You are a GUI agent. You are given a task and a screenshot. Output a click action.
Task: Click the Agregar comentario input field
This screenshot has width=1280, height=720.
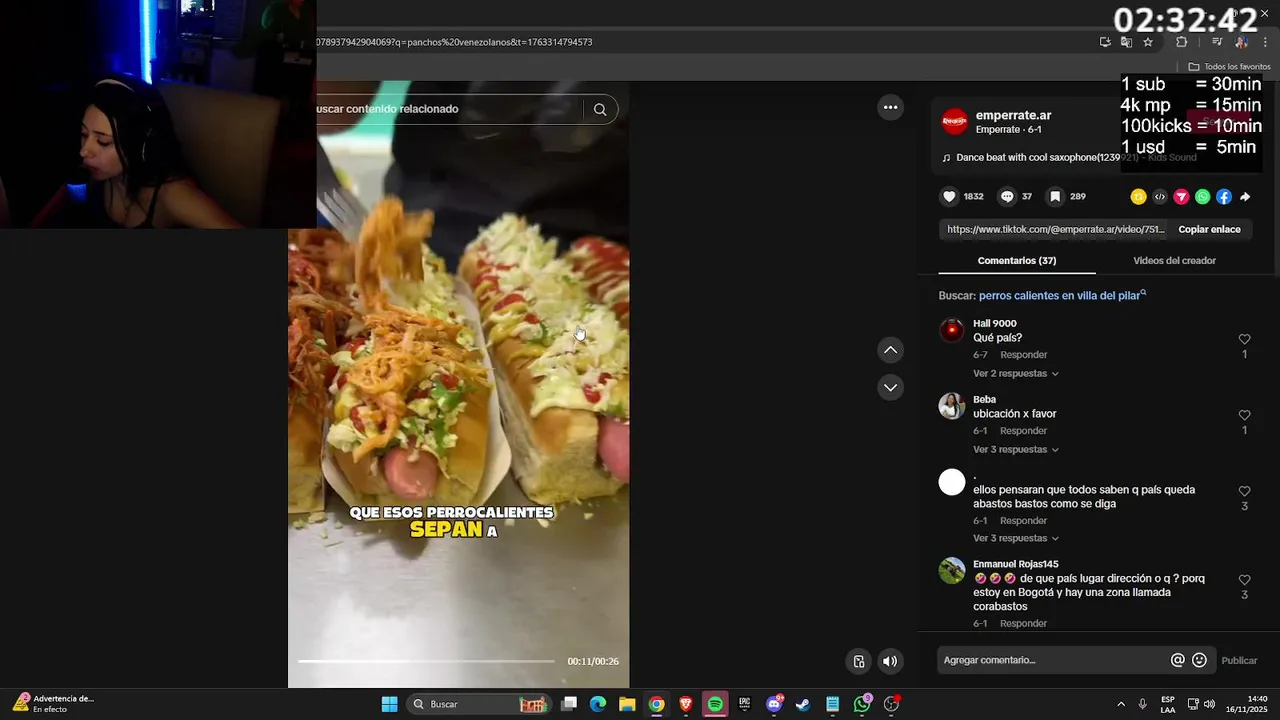[x=1052, y=660]
